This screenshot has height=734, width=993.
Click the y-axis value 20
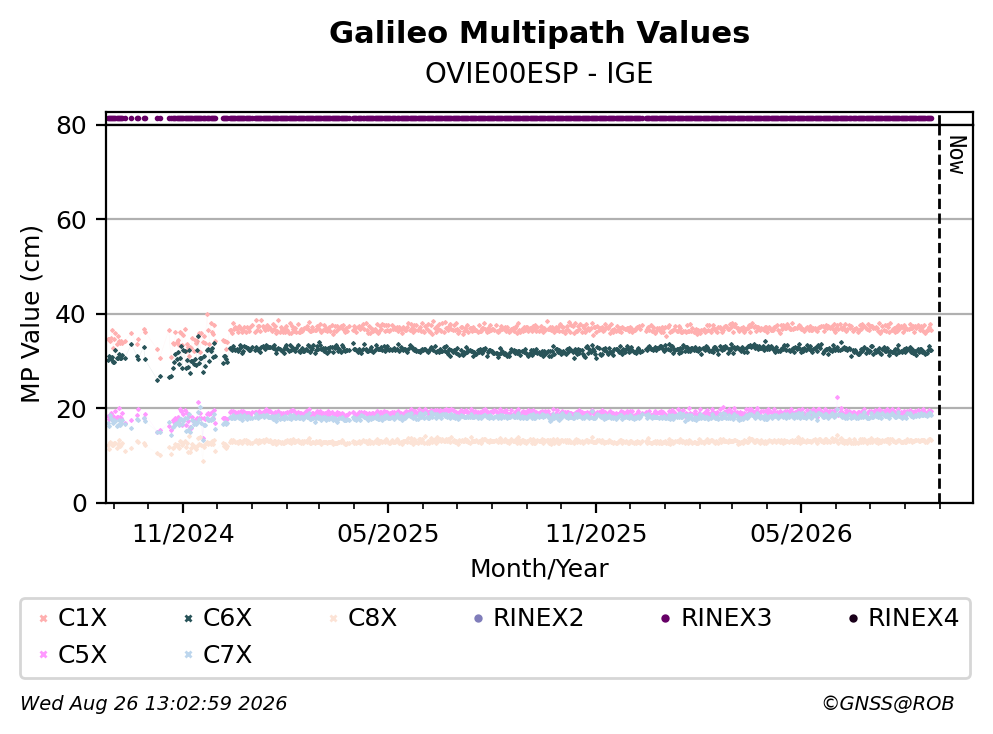pos(71,409)
